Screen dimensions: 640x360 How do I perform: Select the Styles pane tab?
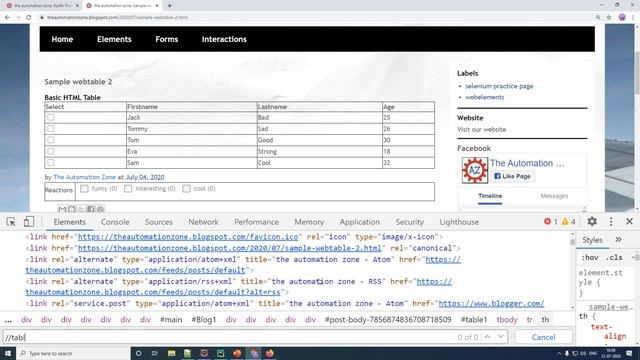[592, 240]
